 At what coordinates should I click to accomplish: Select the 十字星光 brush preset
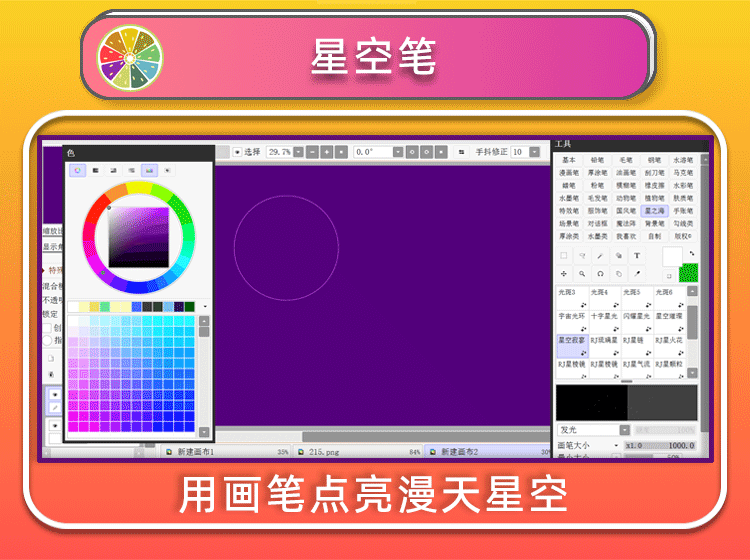pos(605,322)
